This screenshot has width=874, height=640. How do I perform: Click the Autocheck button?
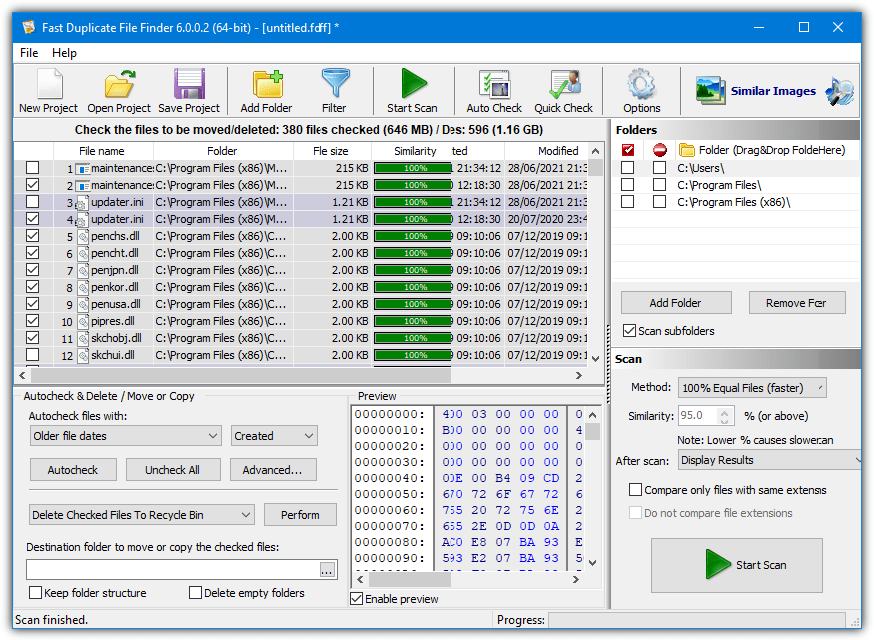coord(73,470)
